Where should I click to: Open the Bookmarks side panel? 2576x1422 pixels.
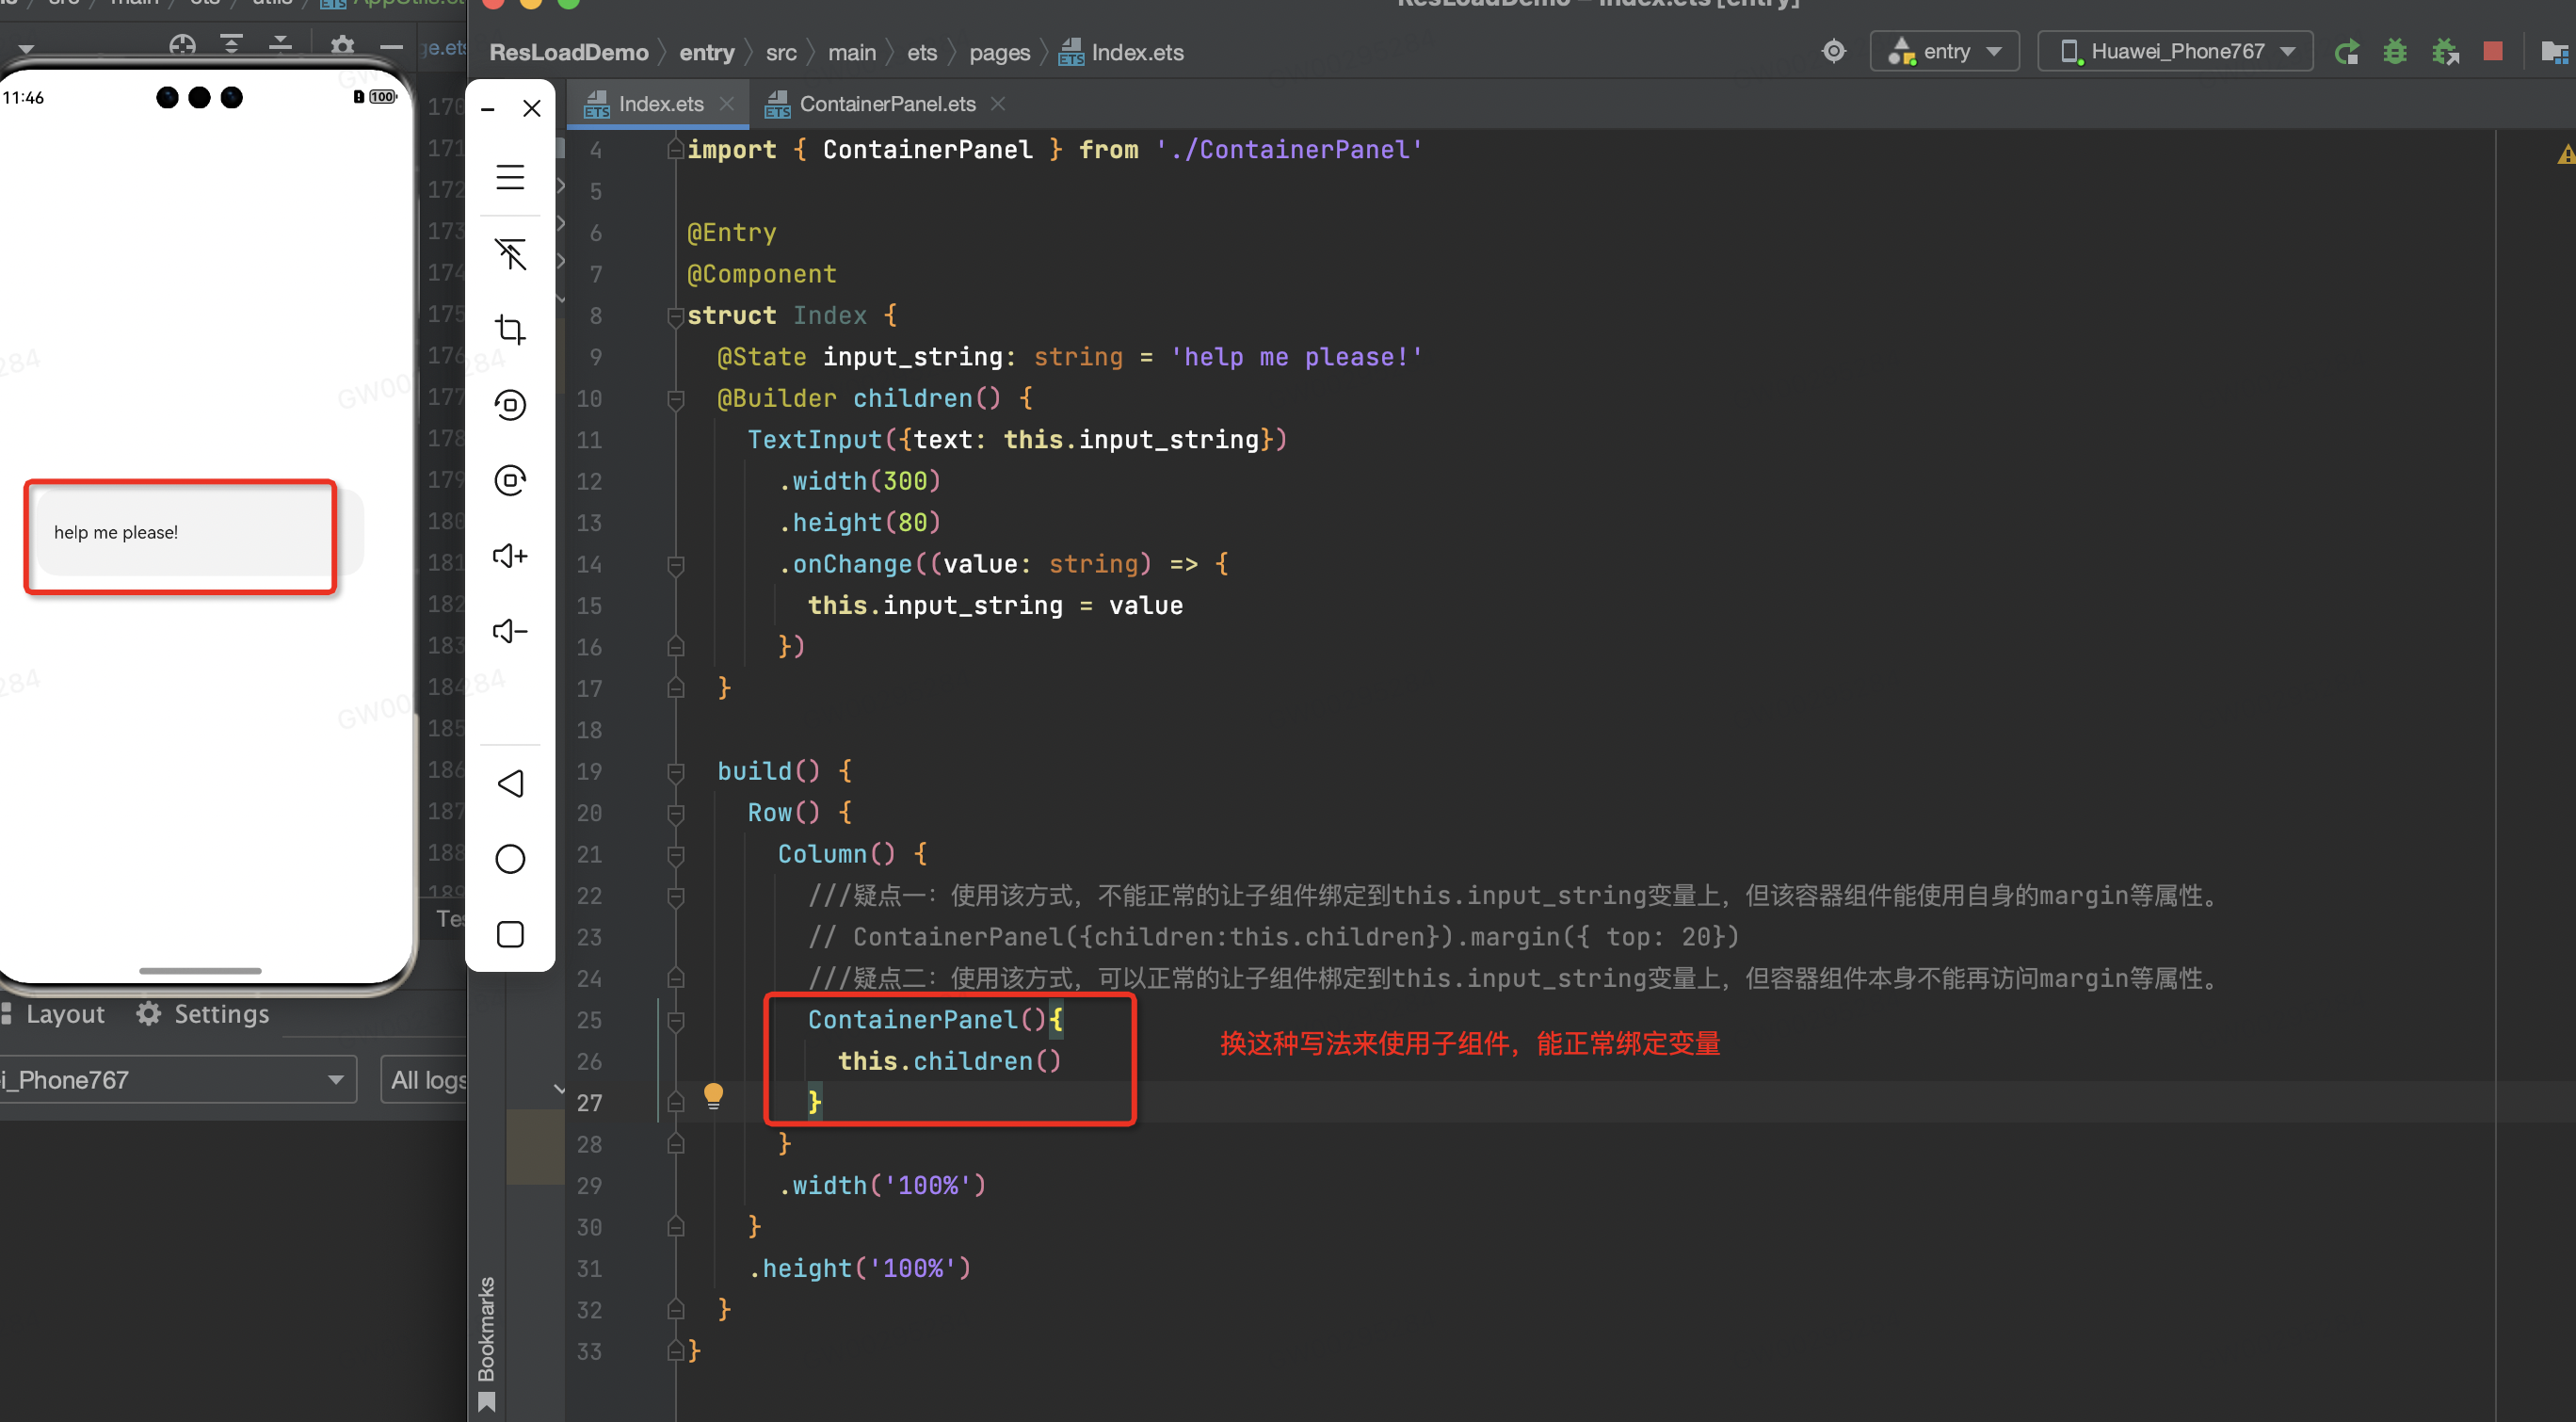[486, 1329]
